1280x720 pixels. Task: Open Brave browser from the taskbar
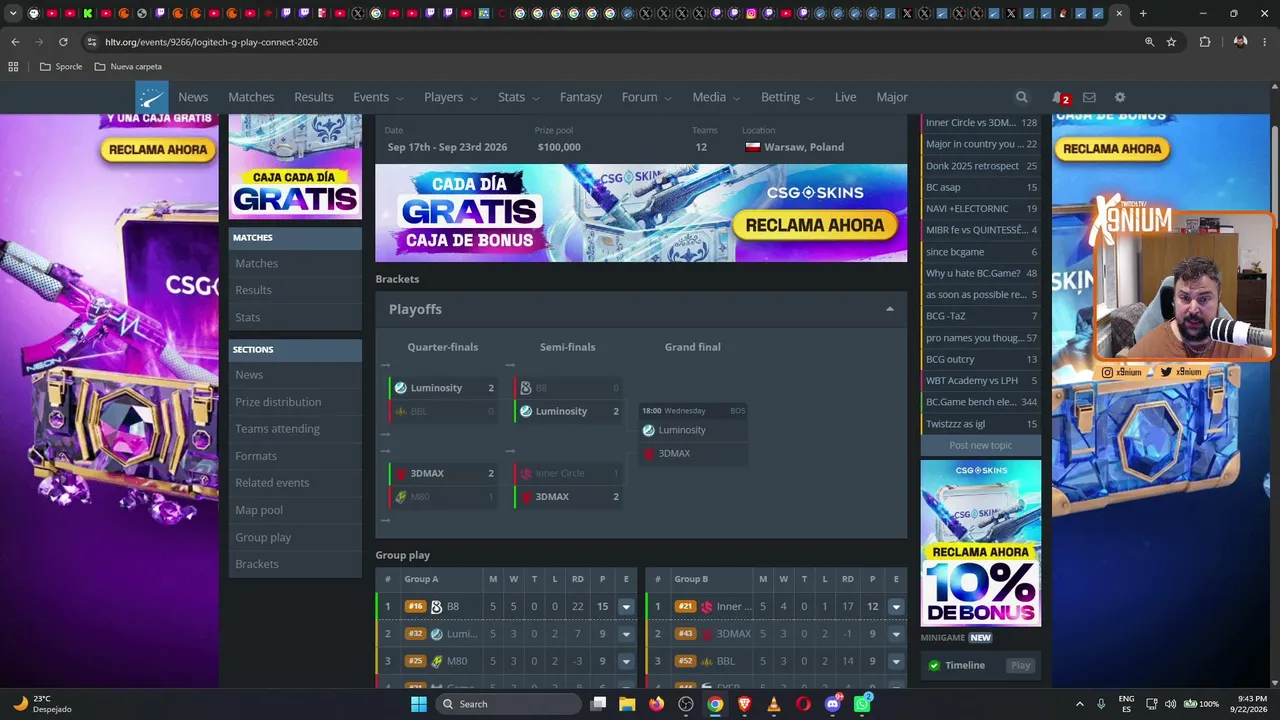point(744,704)
